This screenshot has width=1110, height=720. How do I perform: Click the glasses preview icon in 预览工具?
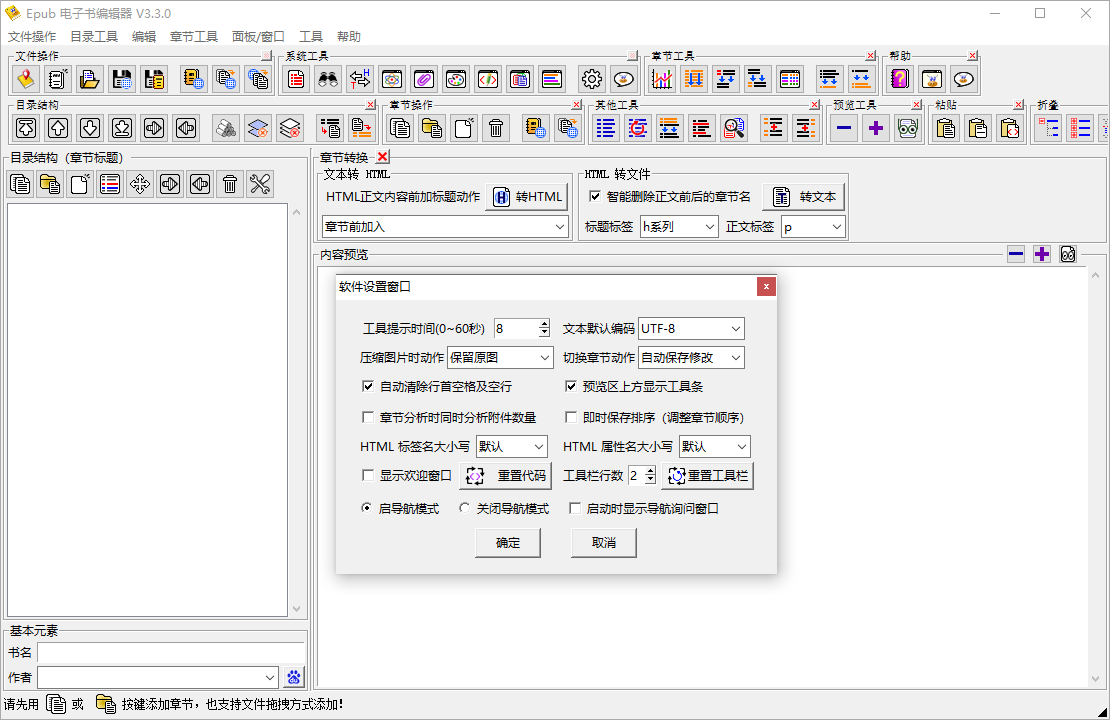point(908,128)
